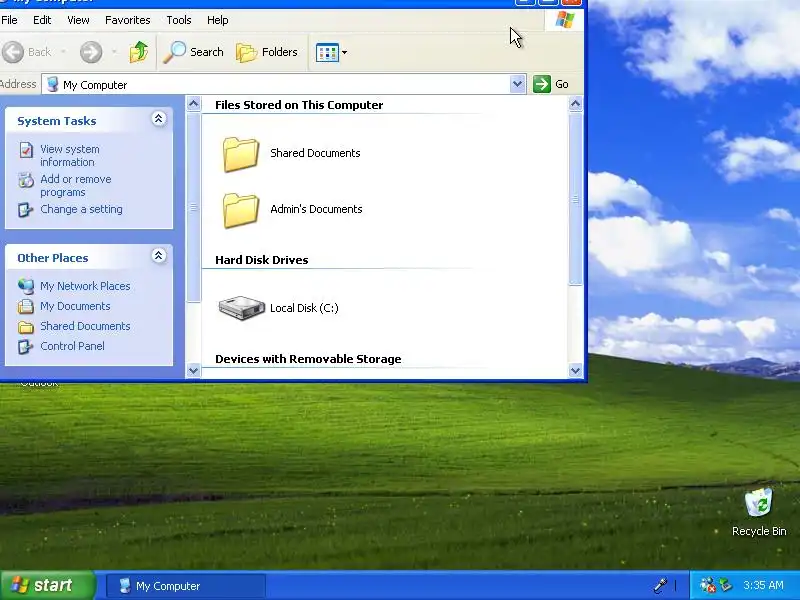Screen dimensions: 800x600
Task: Click the Hard Disk Drives heading
Action: (262, 260)
